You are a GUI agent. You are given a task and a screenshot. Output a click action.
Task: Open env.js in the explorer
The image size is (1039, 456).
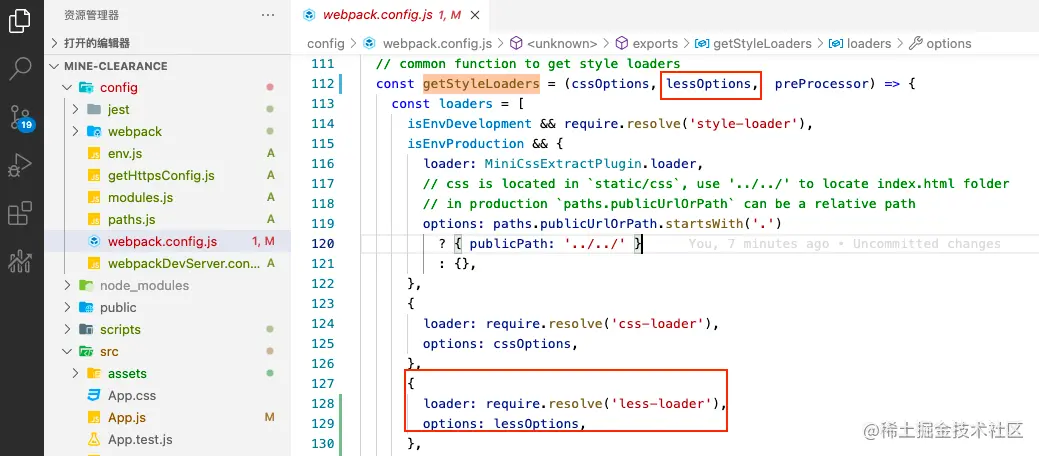coord(125,154)
